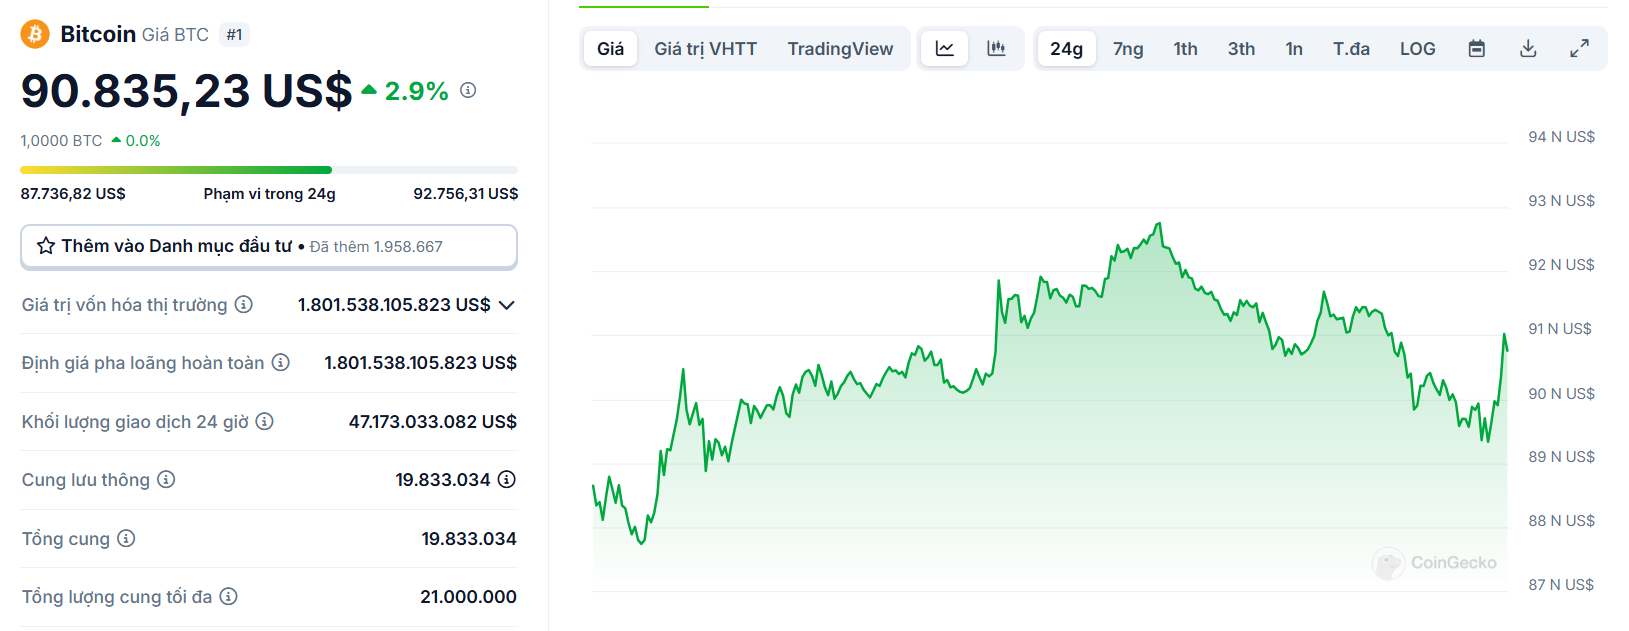Show info for Khối lượng giao dịch 24 giờ
Screen dimensions: 1629x631
click(265, 421)
